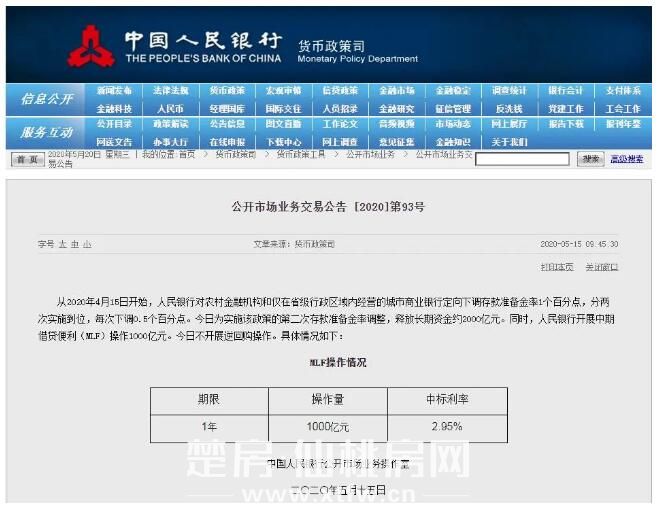This screenshot has width=658, height=509.
Task: Visit the 在线申报 page
Action: (x=227, y=142)
